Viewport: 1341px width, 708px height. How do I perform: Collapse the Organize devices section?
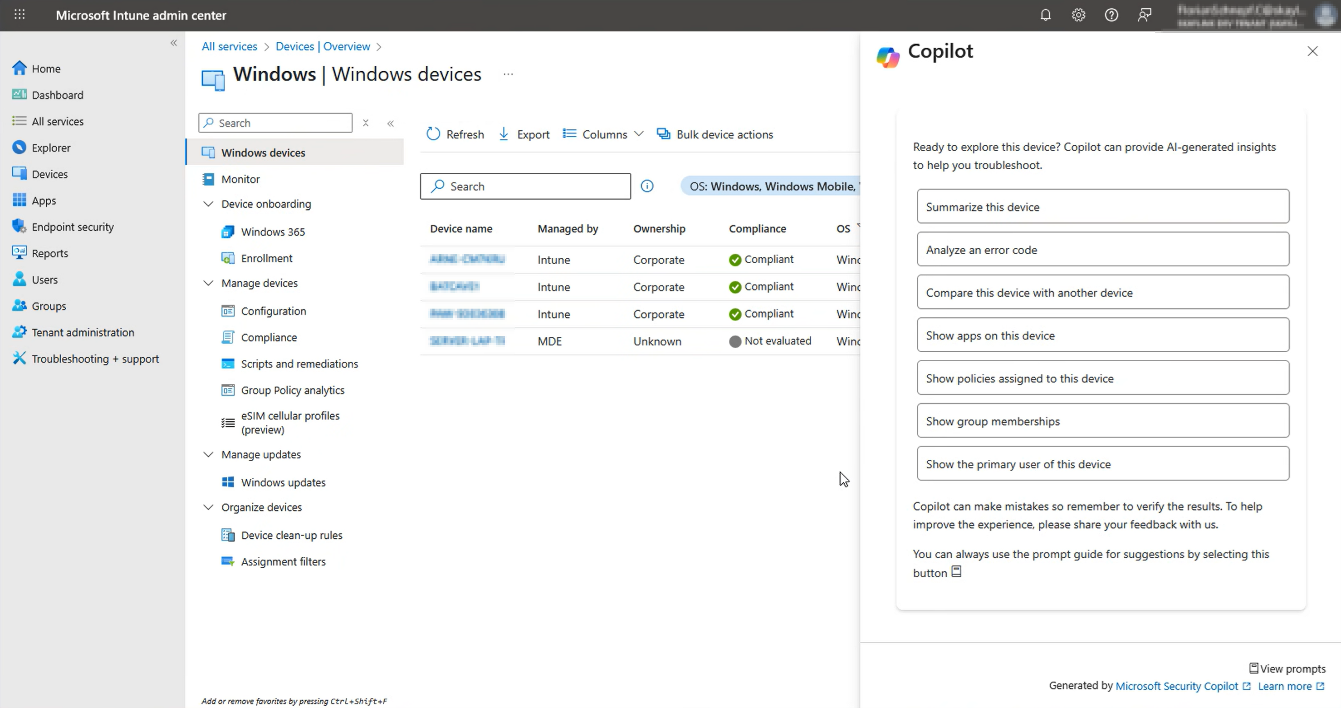[208, 507]
